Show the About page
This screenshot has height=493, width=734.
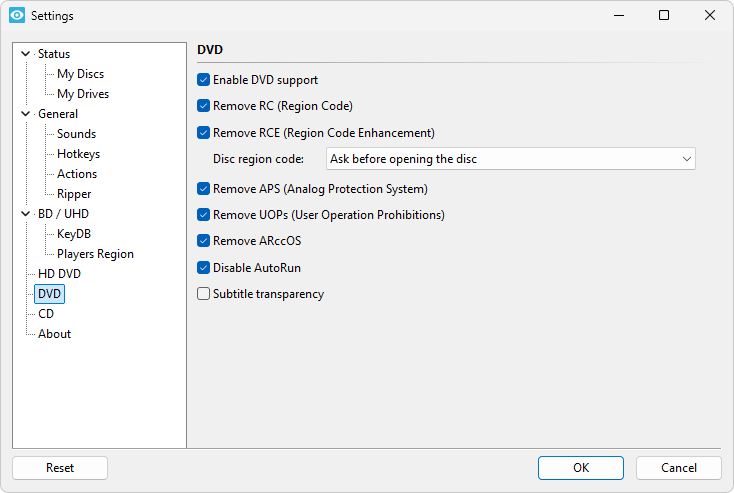(54, 334)
